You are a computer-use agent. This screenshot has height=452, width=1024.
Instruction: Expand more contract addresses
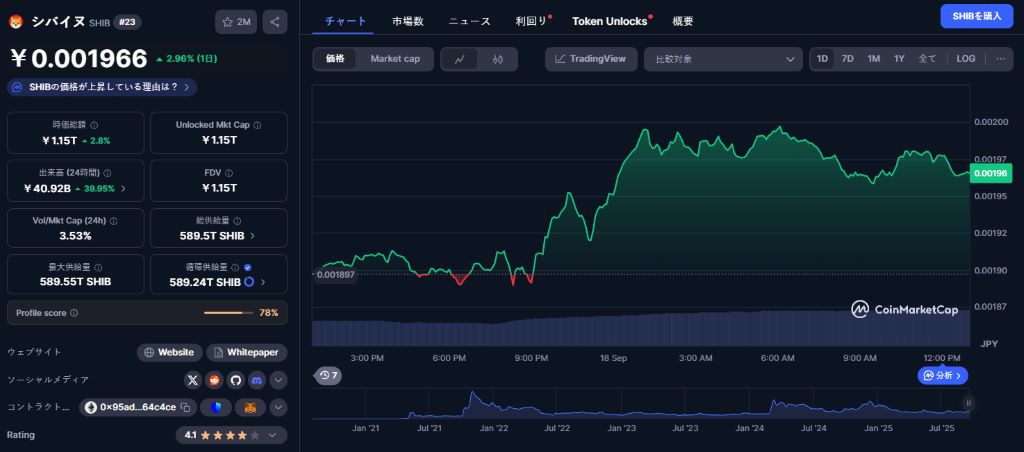[278, 408]
